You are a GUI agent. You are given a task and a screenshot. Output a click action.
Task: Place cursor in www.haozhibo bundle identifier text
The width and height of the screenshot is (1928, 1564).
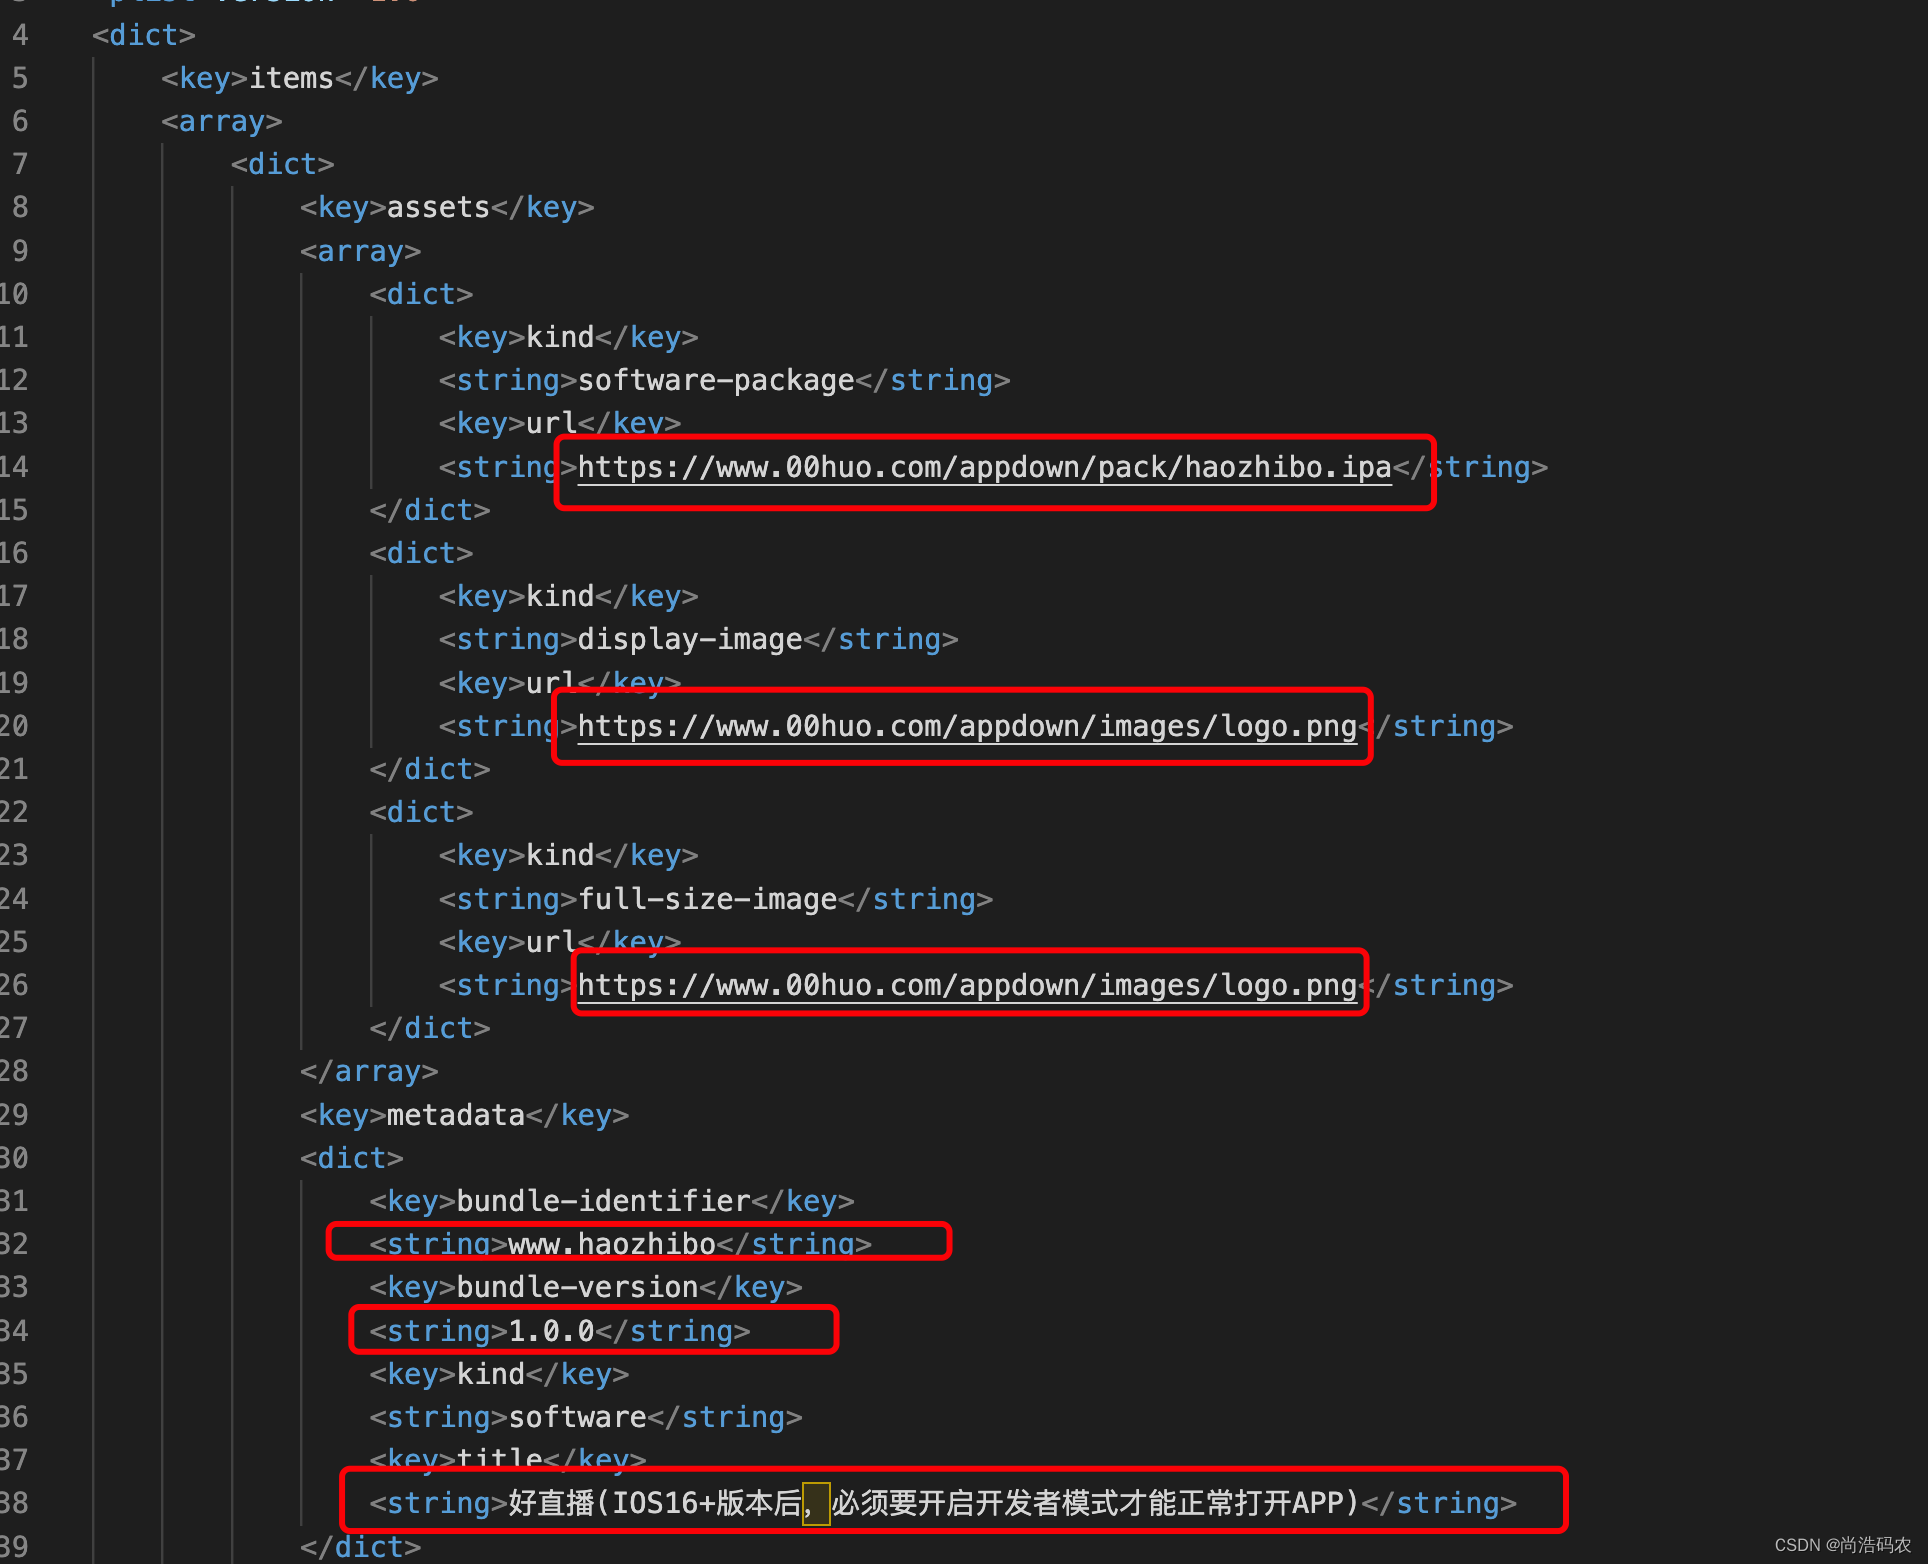(611, 1244)
